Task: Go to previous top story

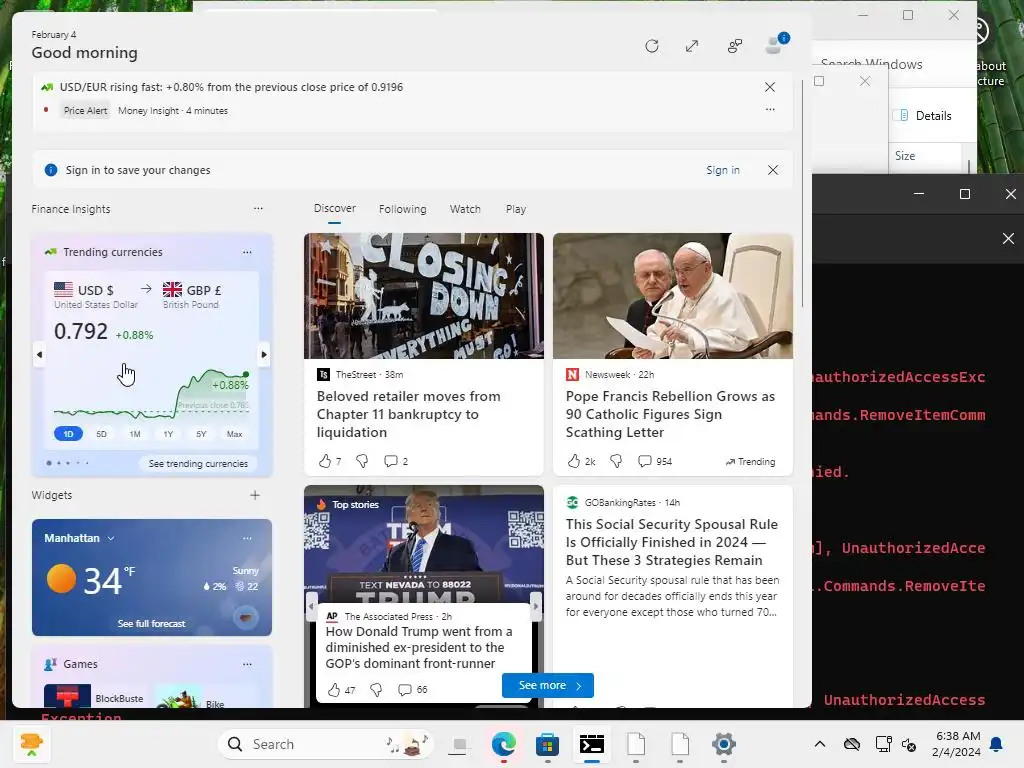Action: click(312, 605)
